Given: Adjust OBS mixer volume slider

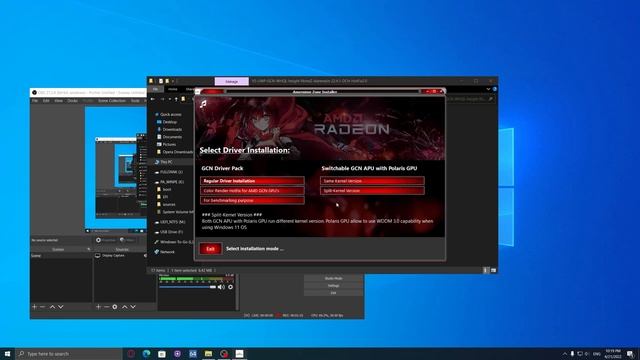Looking at the screenshot, I should coord(187,287).
